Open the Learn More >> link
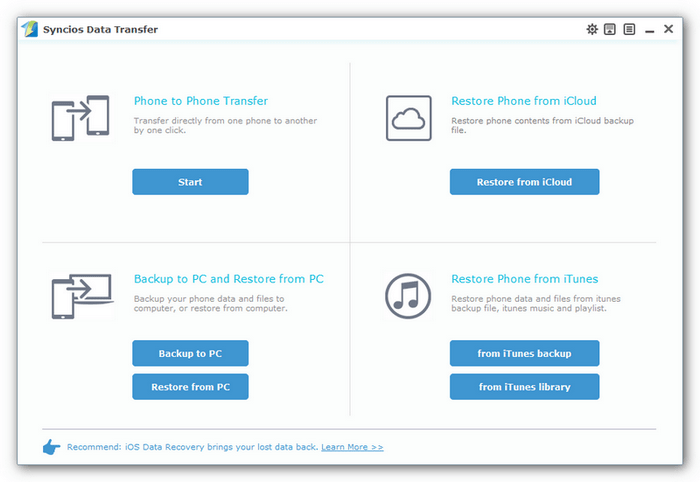700x482 pixels. pos(352,447)
